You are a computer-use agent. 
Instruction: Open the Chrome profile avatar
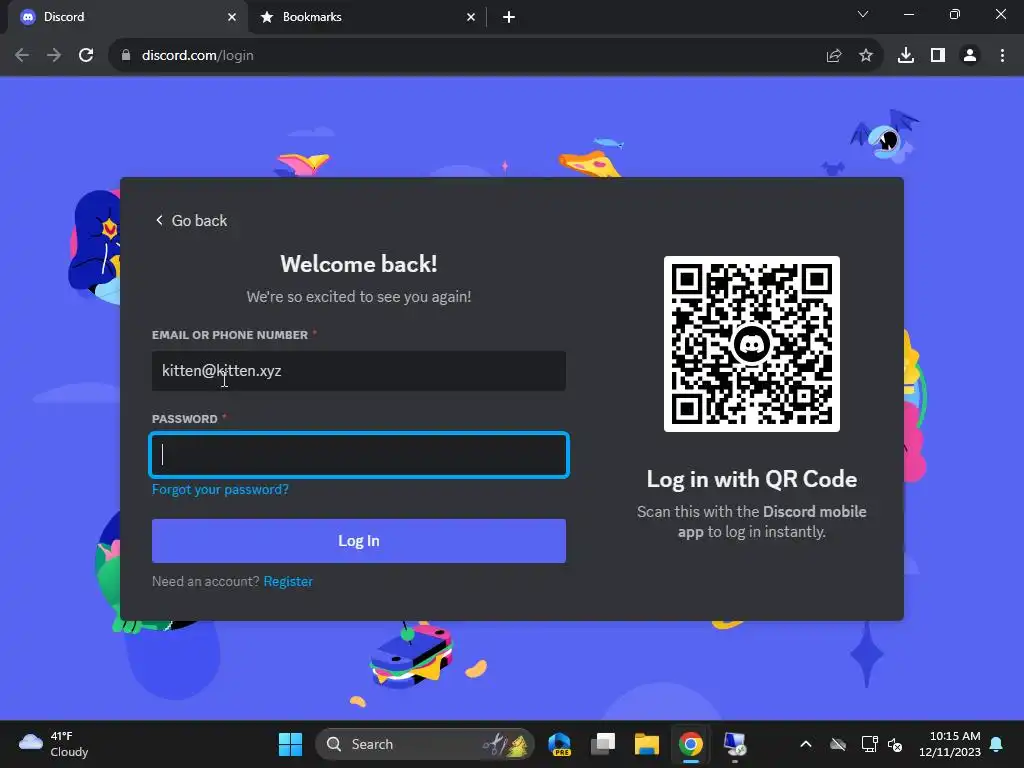[x=970, y=56]
